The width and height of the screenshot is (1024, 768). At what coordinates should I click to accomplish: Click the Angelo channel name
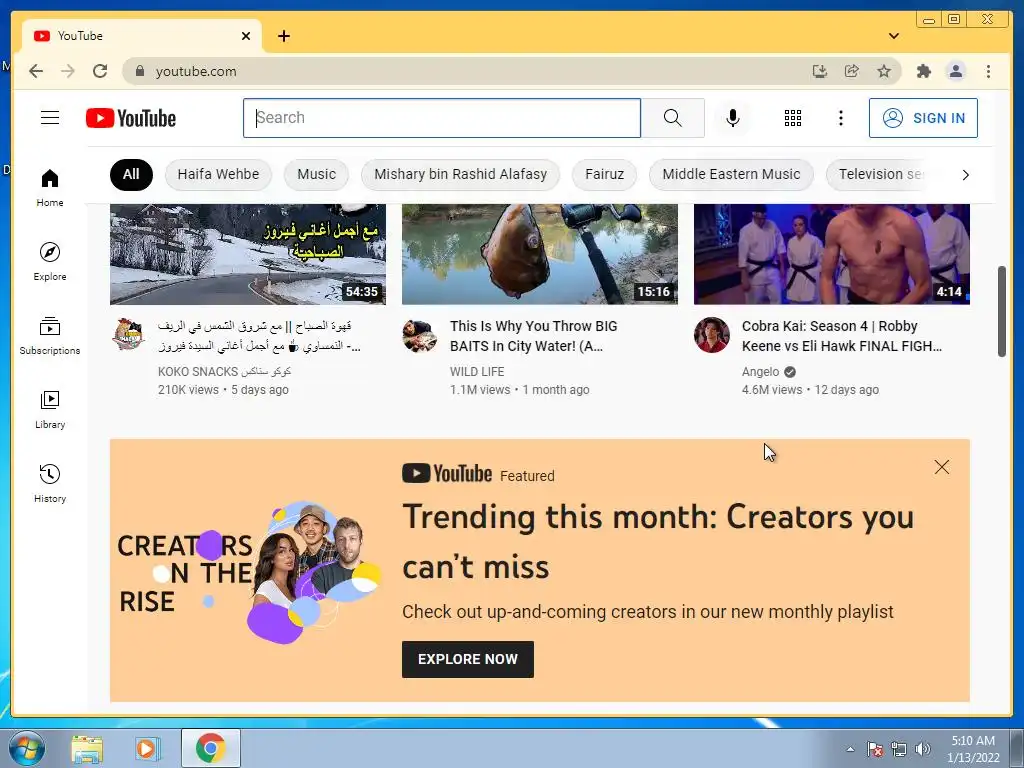(760, 372)
